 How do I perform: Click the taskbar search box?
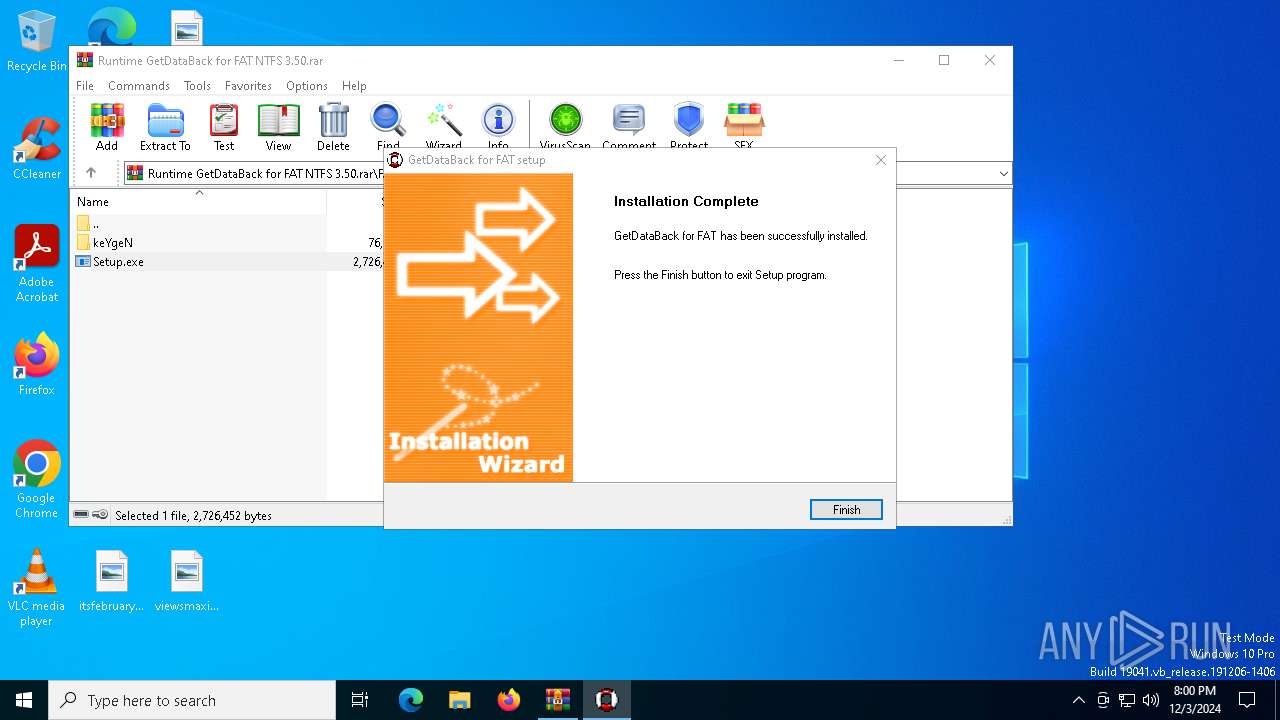click(x=192, y=700)
